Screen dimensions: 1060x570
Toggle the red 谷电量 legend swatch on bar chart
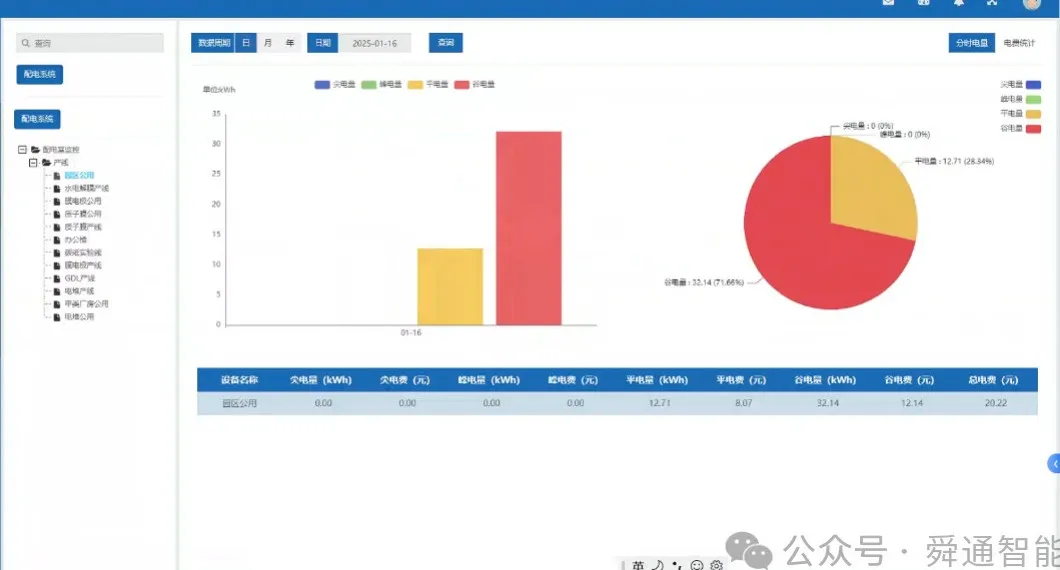(x=462, y=85)
